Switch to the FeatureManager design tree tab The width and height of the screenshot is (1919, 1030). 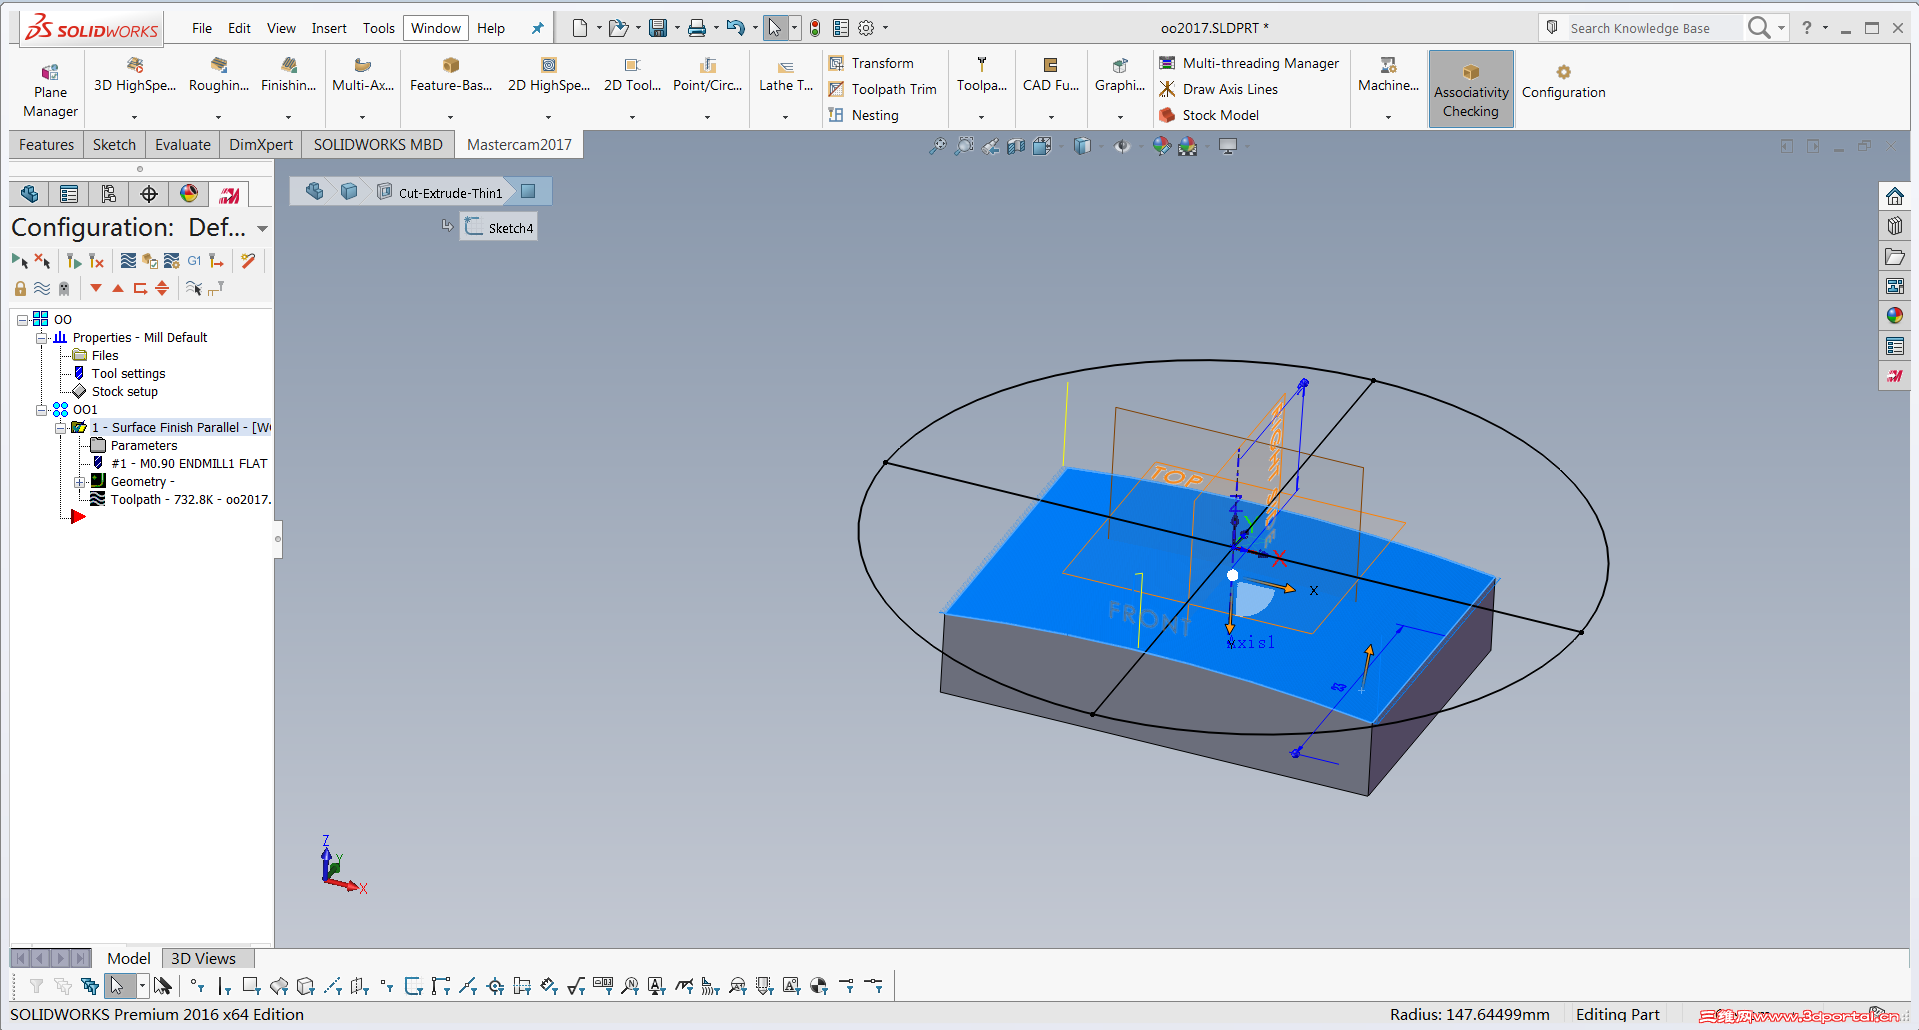pos(30,194)
